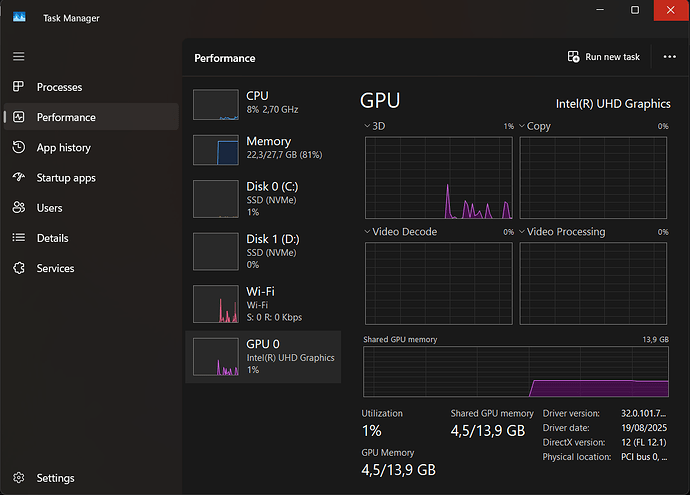Click the Startup apps gauge icon

[x=18, y=177]
